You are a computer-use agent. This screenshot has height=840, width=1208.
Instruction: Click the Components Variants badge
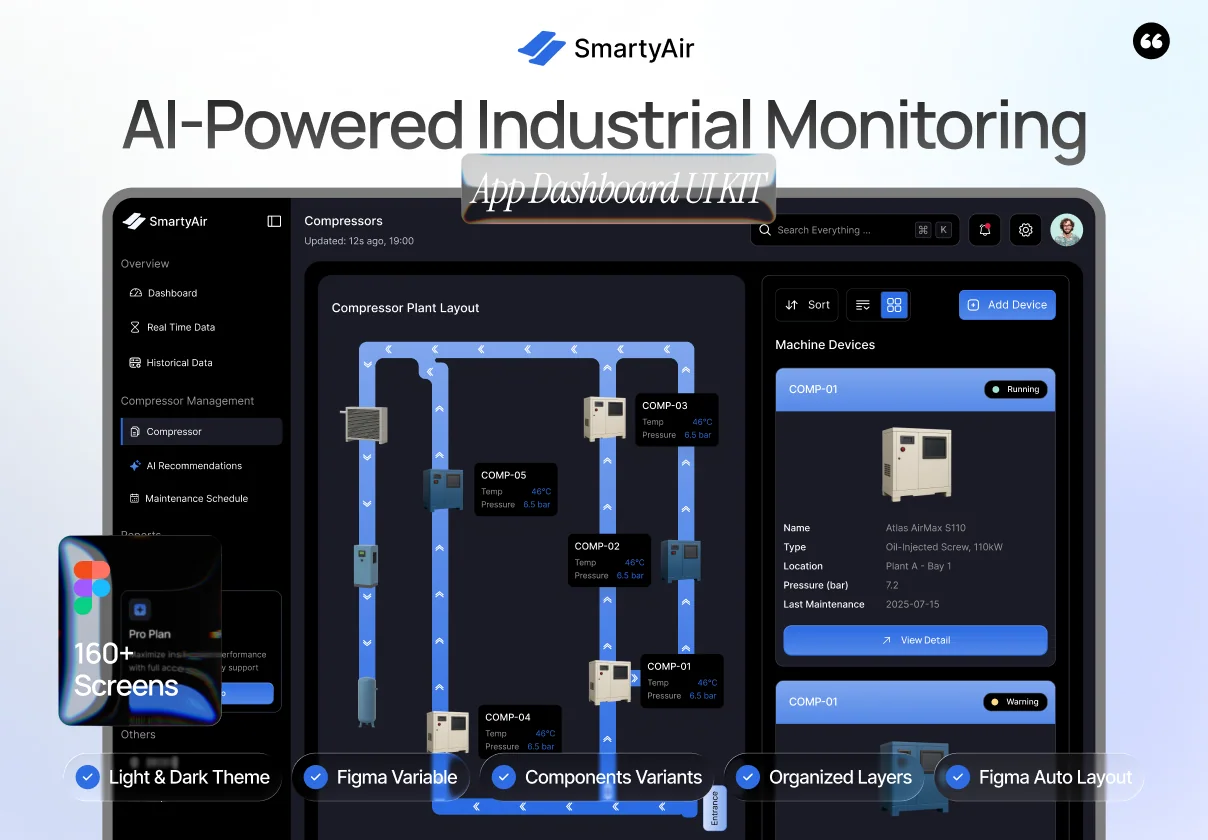597,777
